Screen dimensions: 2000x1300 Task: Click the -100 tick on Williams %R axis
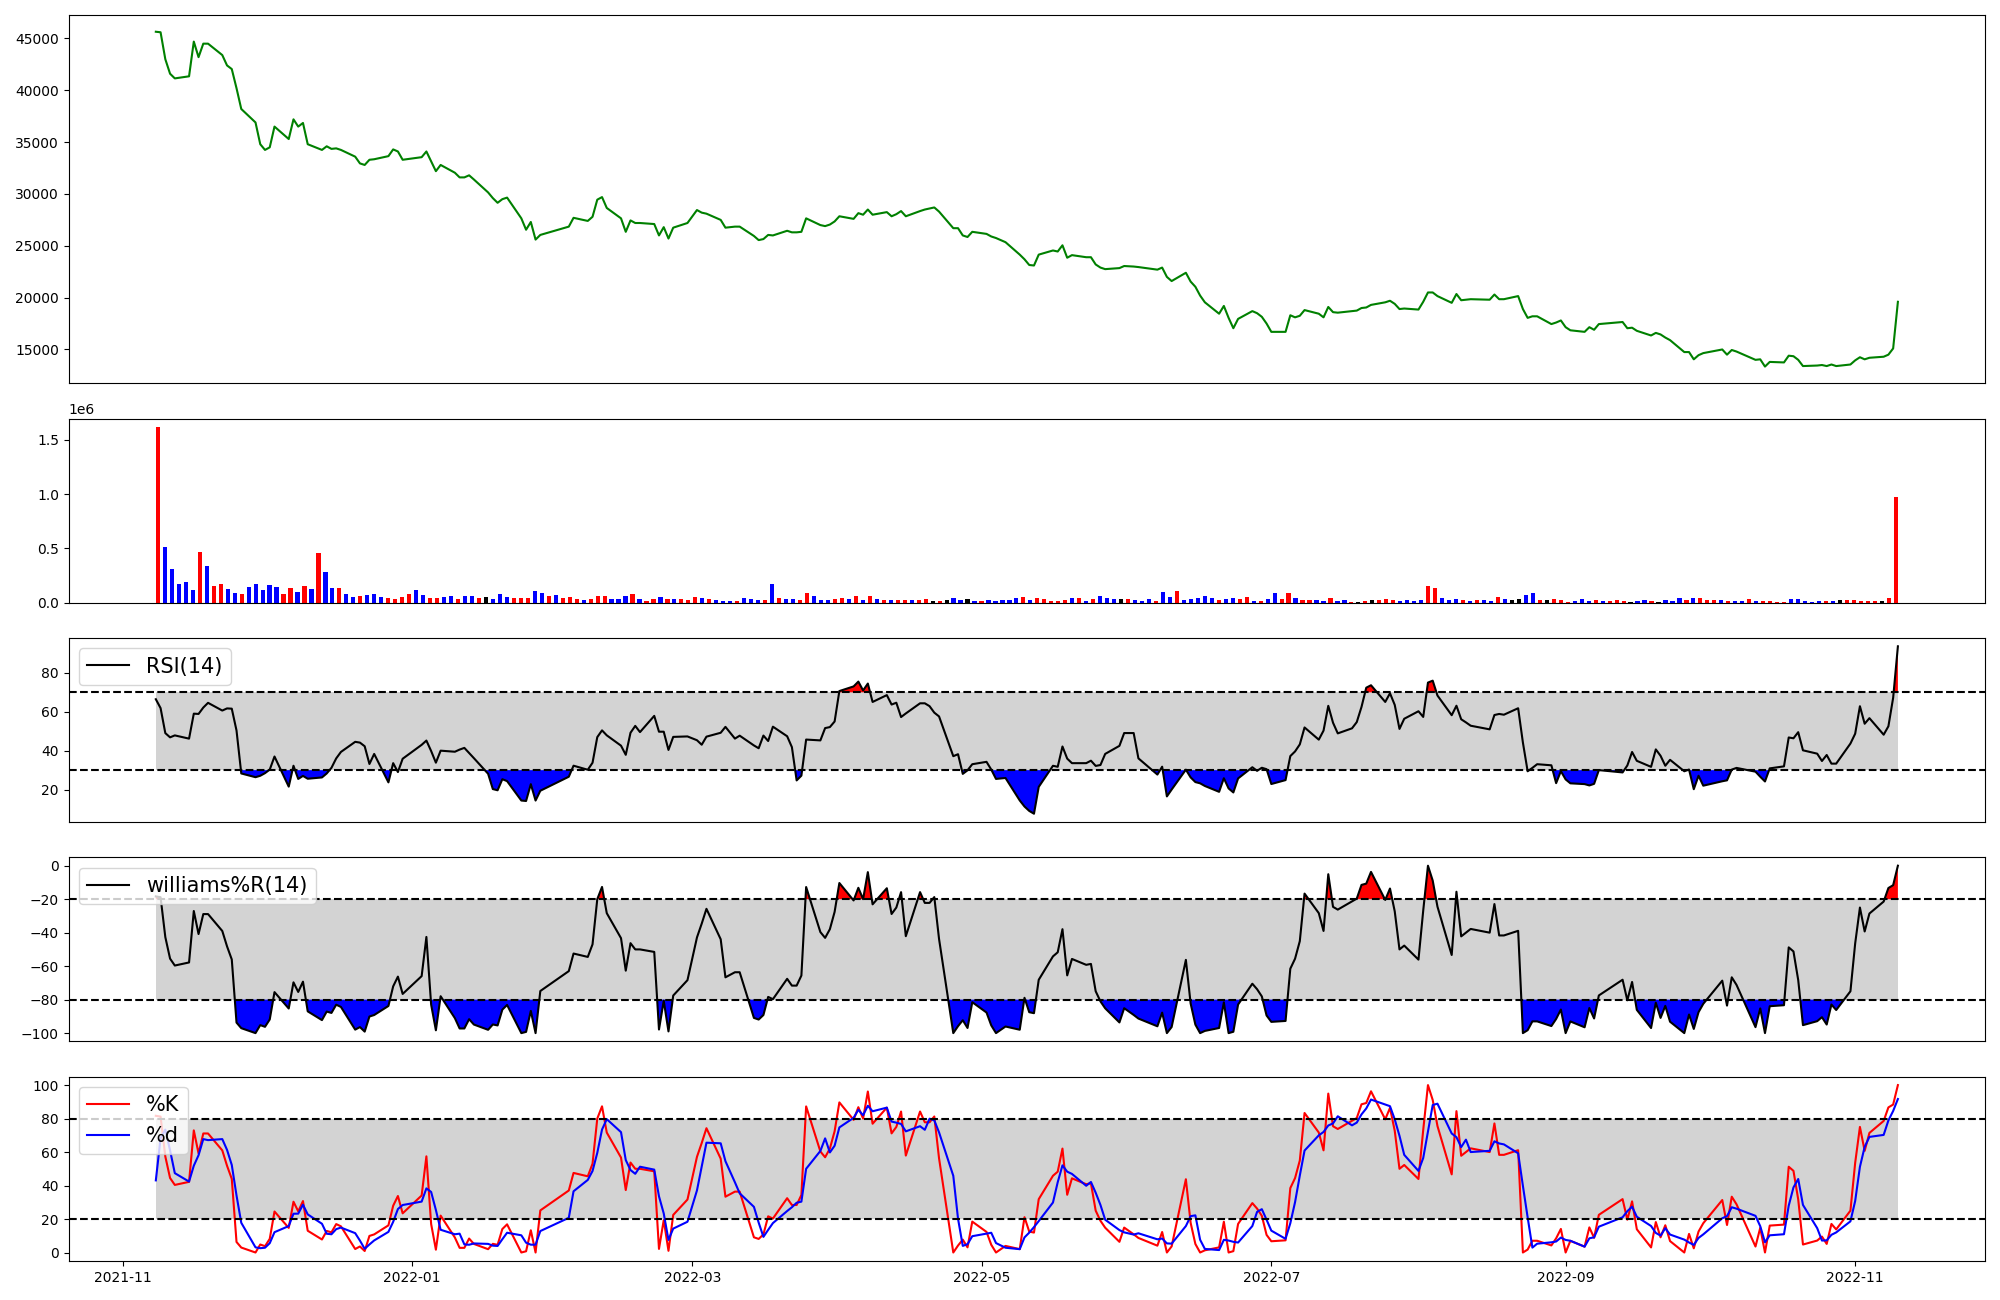click(x=40, y=1034)
